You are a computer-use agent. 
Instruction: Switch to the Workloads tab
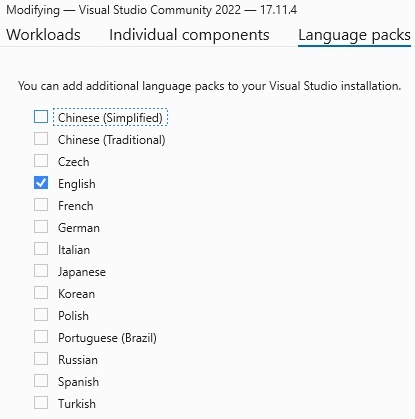pos(43,35)
